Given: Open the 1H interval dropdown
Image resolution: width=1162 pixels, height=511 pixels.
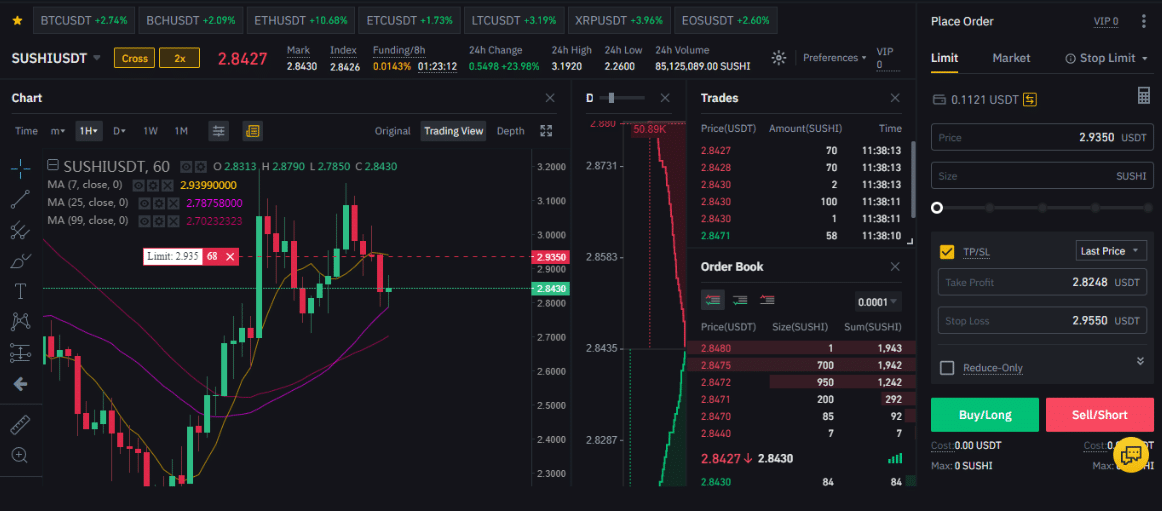Looking at the screenshot, I should point(88,131).
